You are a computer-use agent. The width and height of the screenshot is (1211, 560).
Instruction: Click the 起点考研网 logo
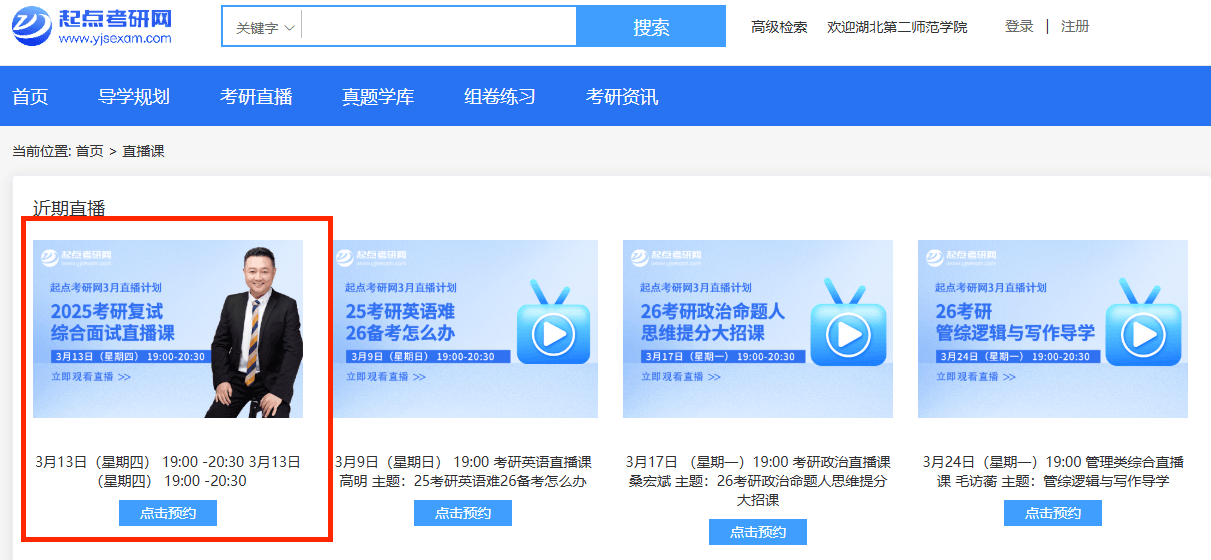tap(92, 26)
